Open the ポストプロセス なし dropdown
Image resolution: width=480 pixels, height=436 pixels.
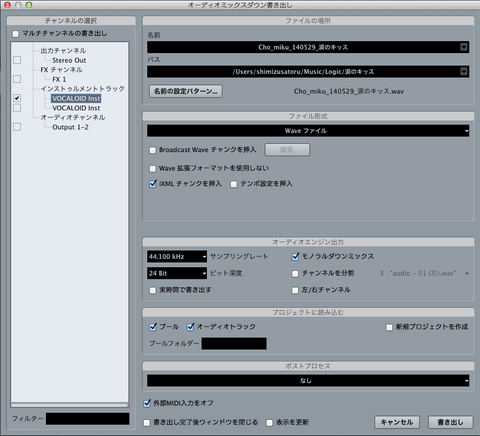308,380
